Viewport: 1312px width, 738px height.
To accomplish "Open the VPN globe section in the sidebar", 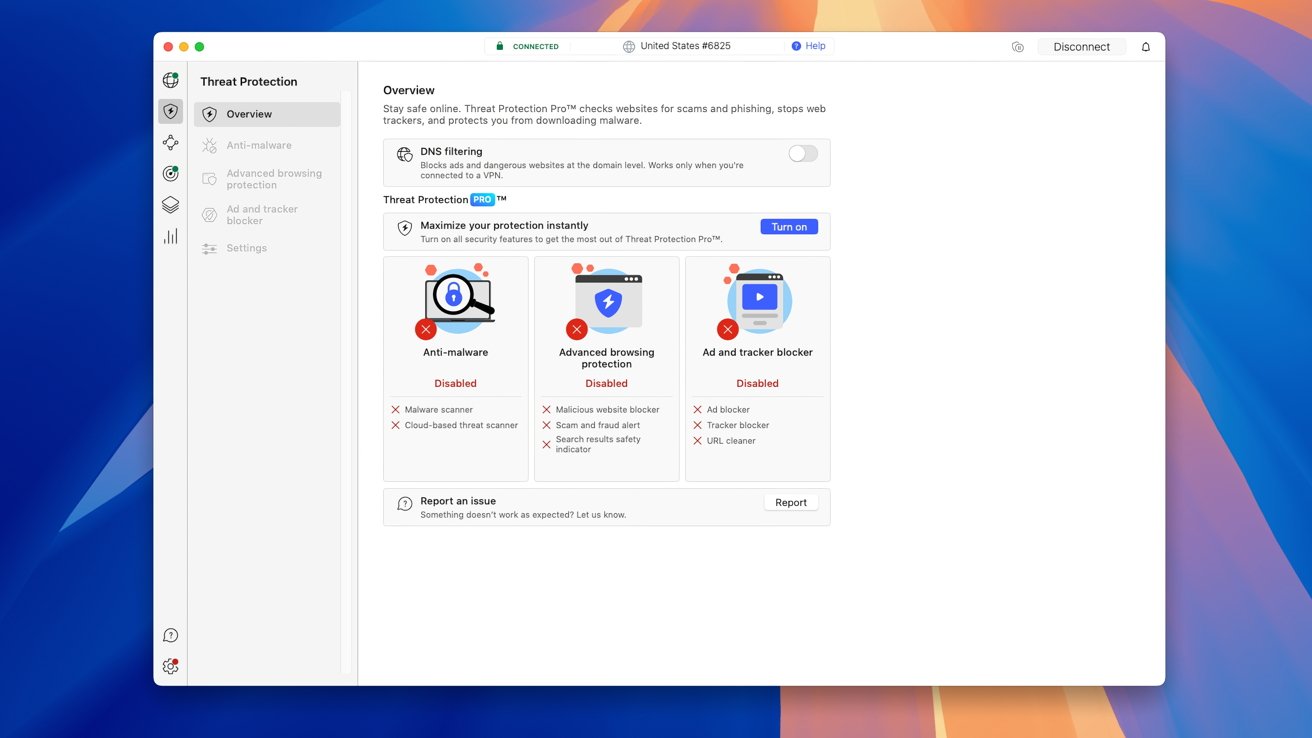I will click(171, 81).
